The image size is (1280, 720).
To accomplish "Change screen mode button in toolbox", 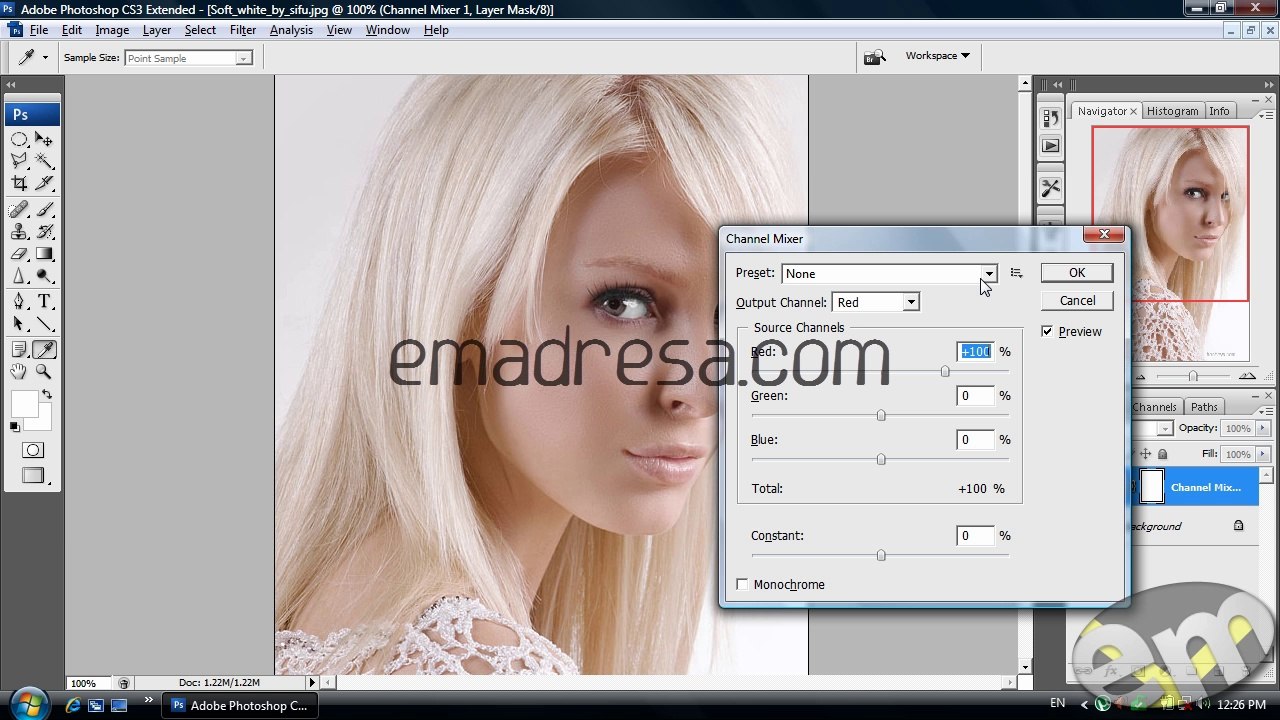I will [34, 476].
